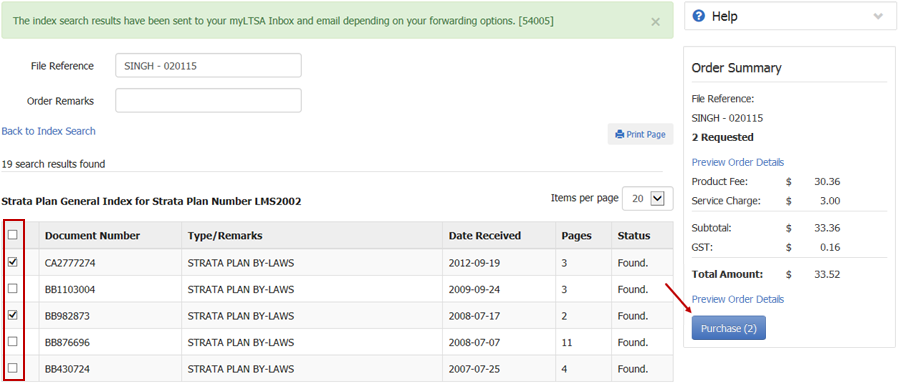
Task: Click Found. status in BB430724 row
Action: [633, 369]
